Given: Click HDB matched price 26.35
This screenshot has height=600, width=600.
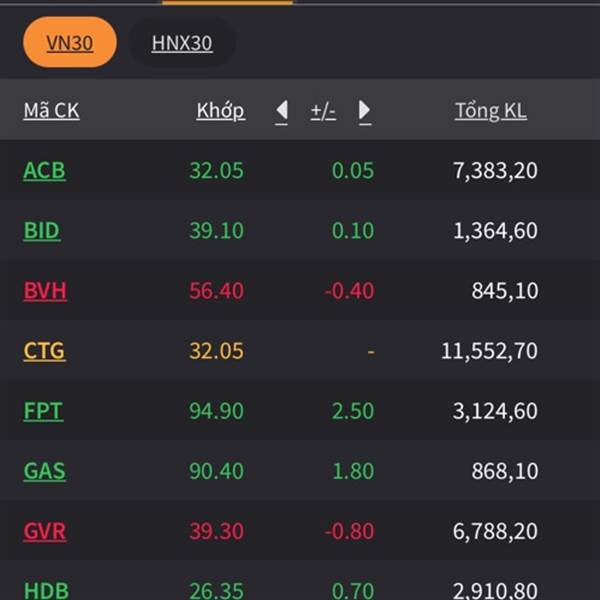Looking at the screenshot, I should coord(217,590).
